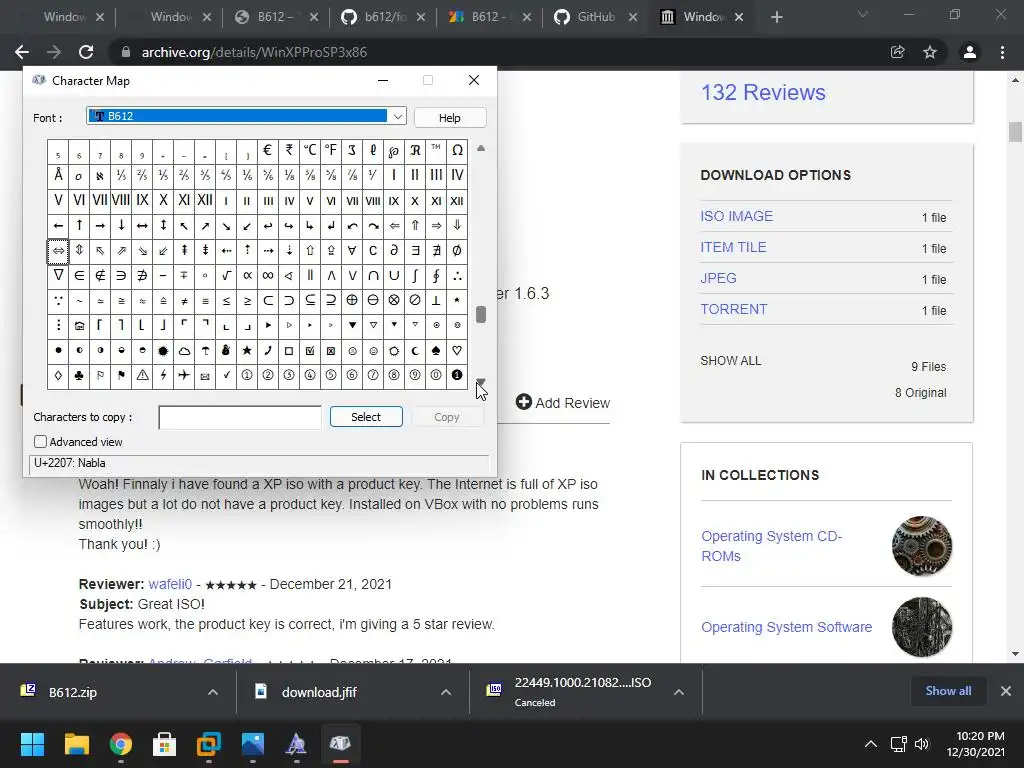Go back to the previous page
Viewport: 1024px width, 768px height.
(x=22, y=52)
